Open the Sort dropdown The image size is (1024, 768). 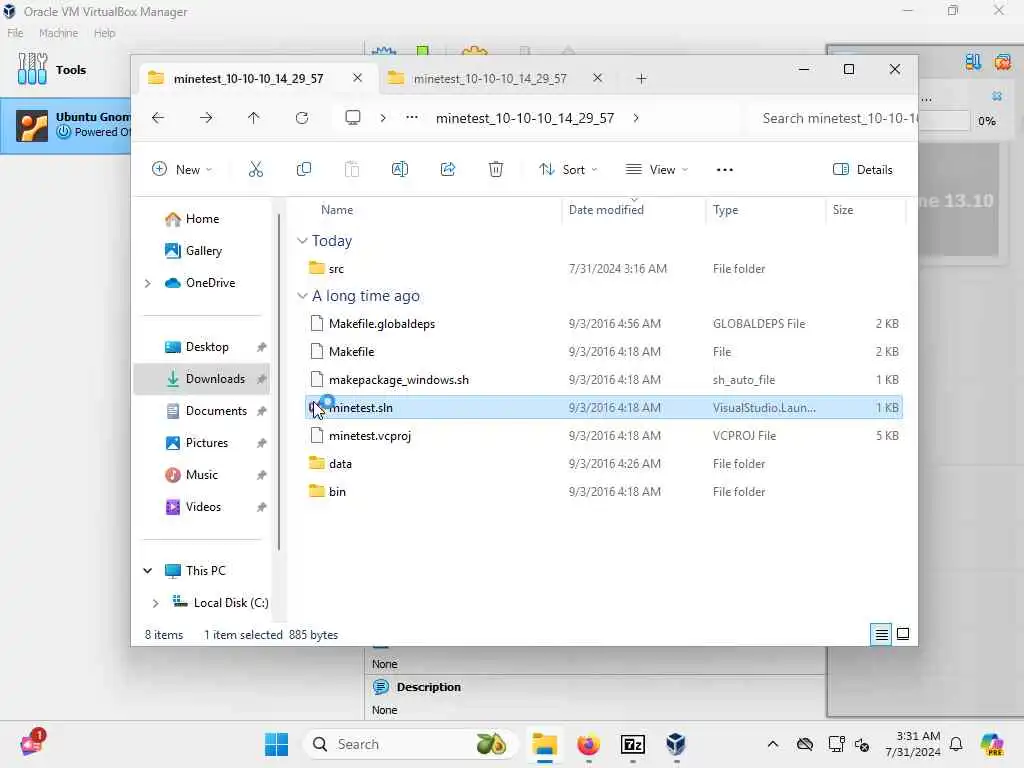tap(568, 170)
